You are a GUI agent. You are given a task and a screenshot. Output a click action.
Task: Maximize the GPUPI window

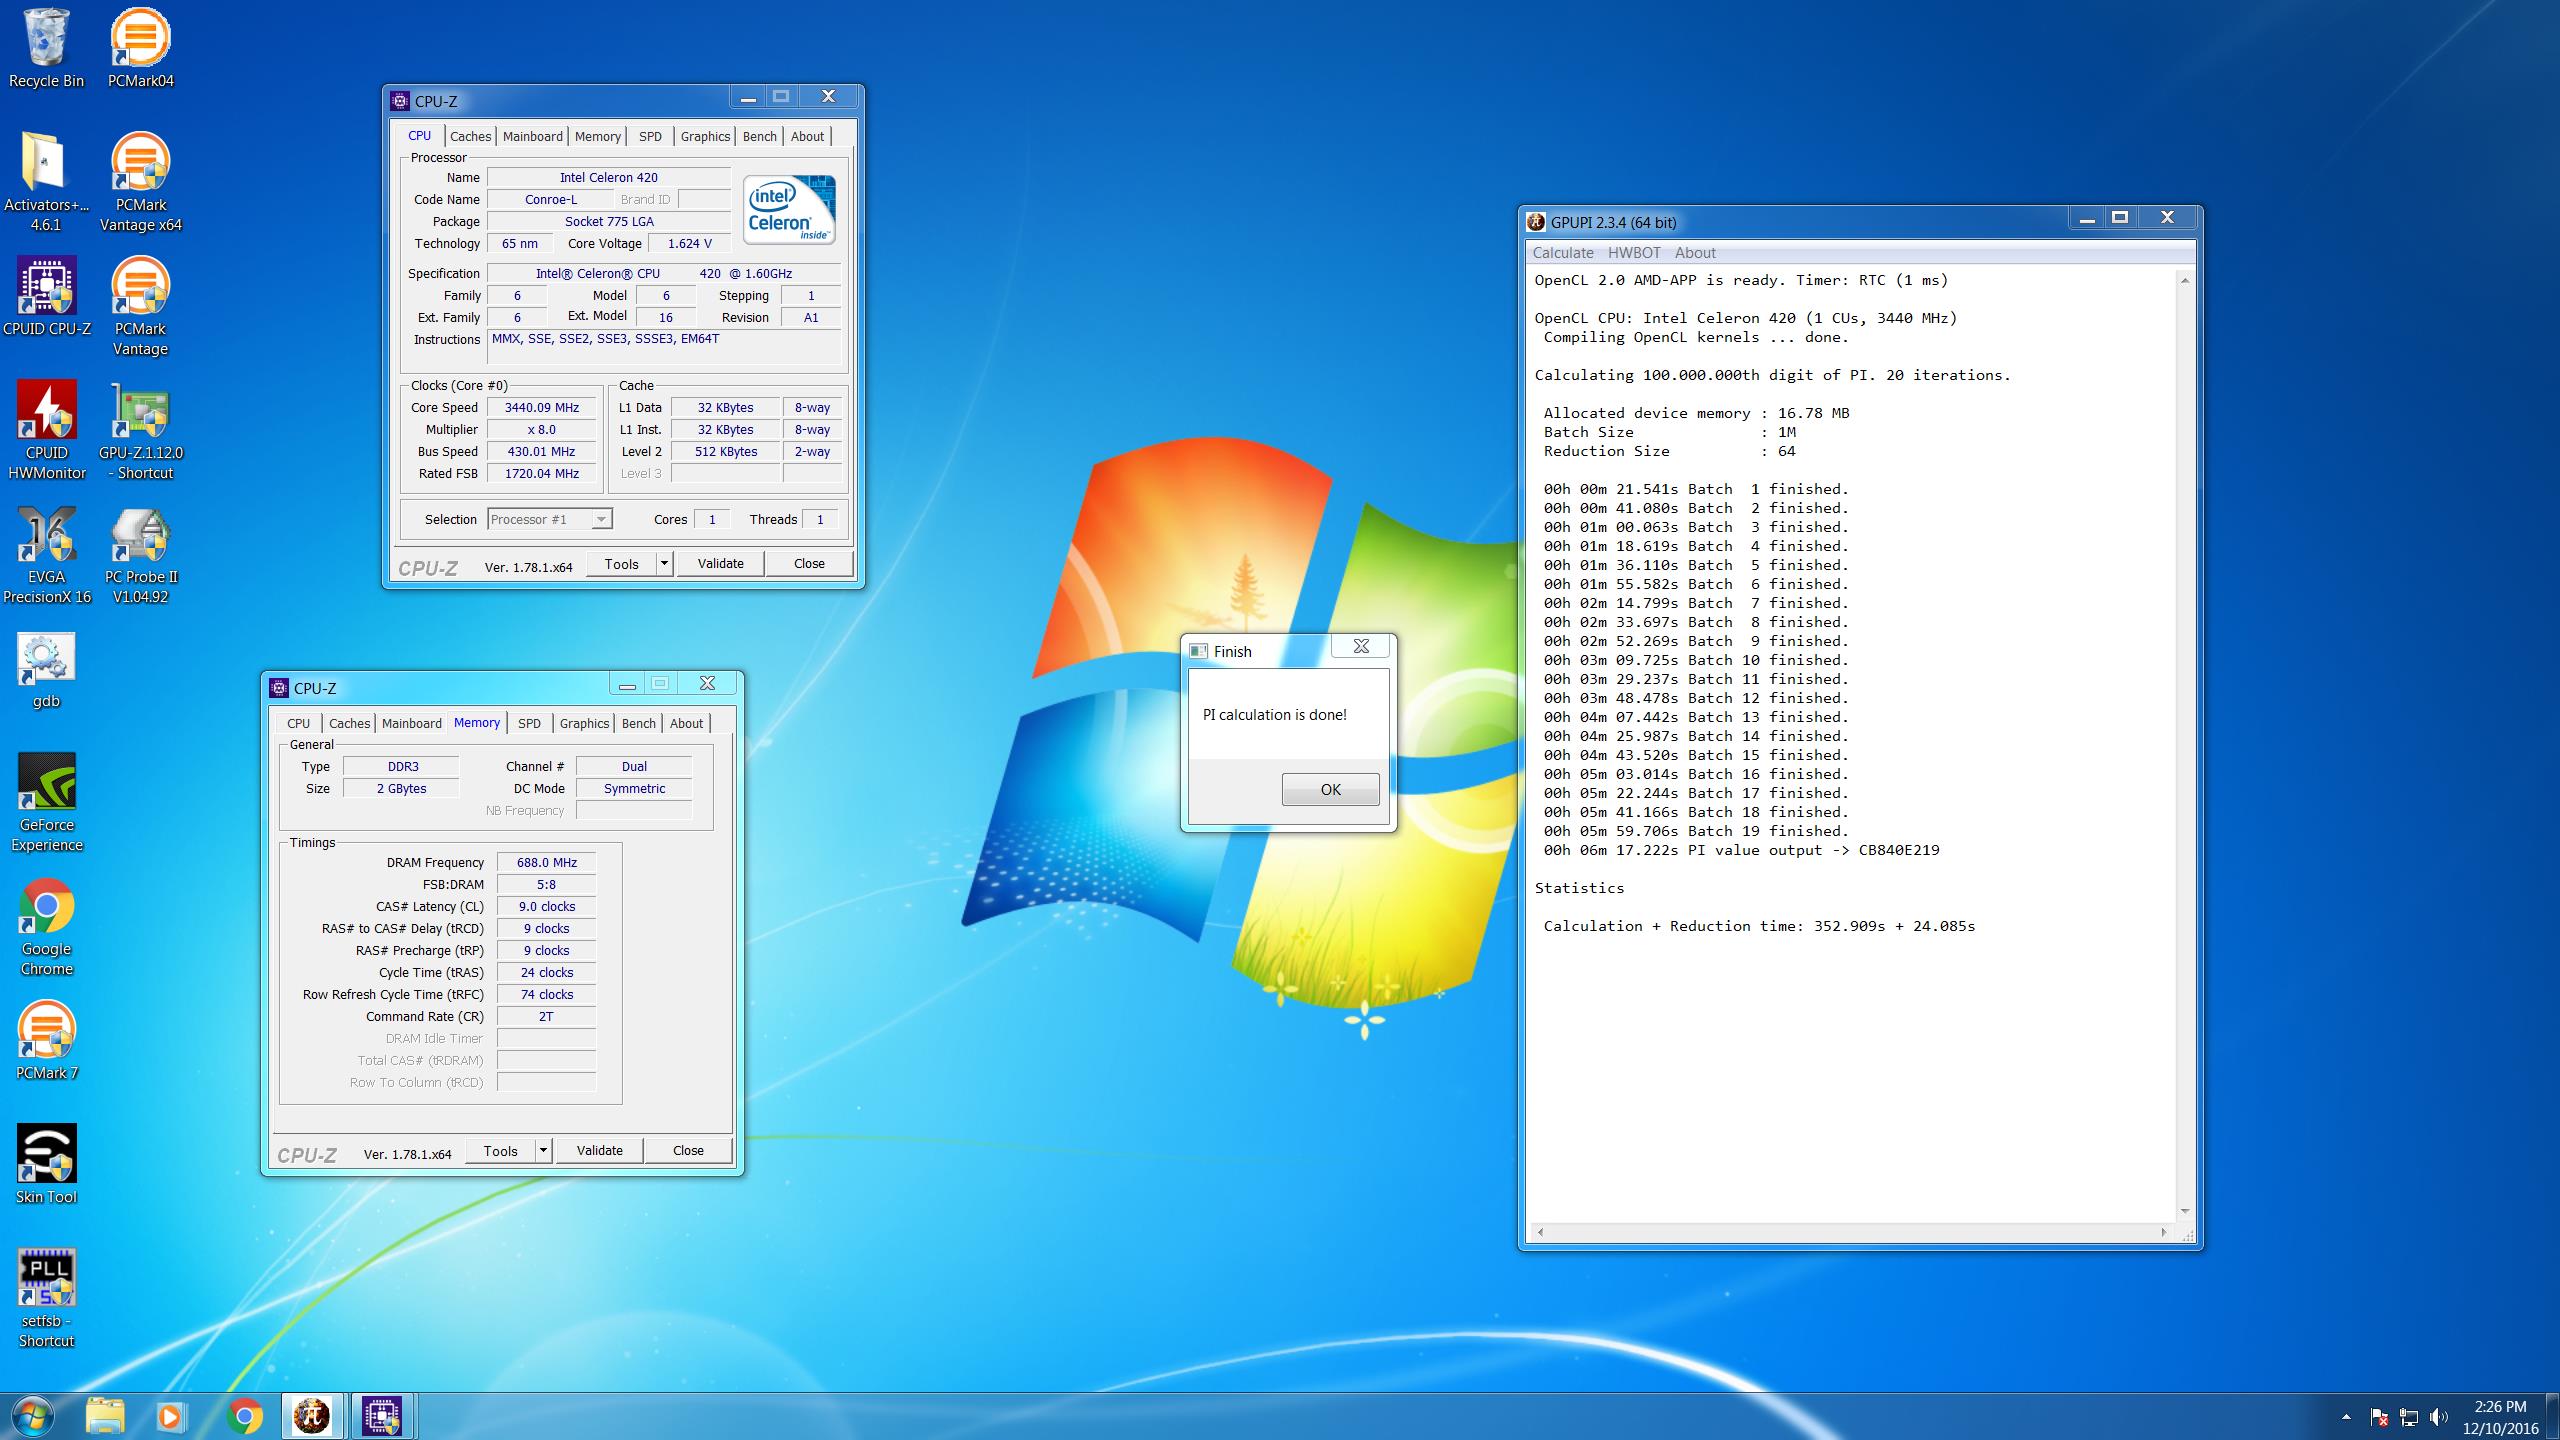(x=2120, y=217)
